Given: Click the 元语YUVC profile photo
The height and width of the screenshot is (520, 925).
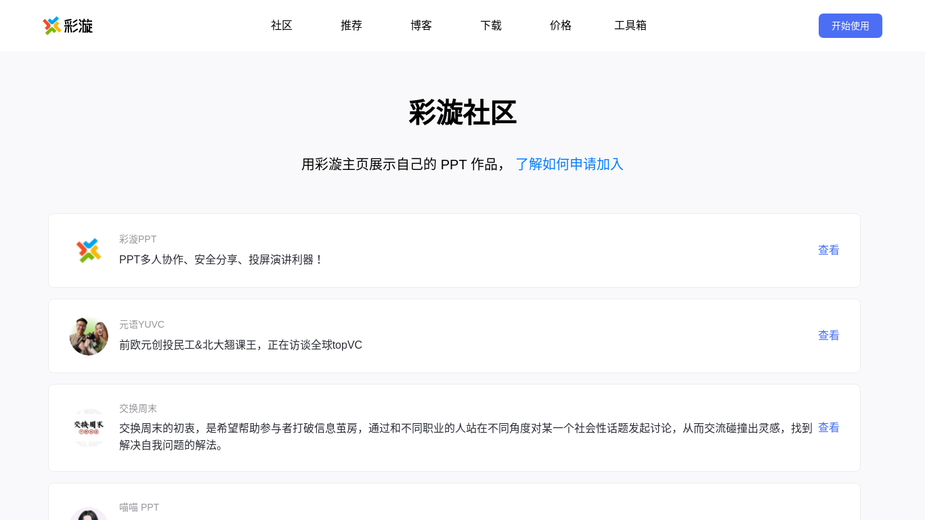Looking at the screenshot, I should pyautogui.click(x=88, y=336).
